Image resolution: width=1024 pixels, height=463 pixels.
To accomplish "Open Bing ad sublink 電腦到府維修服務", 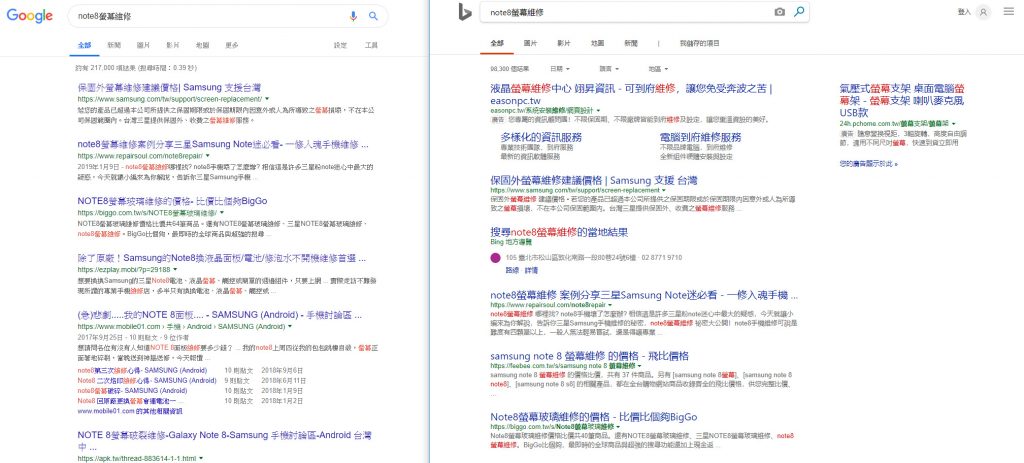I will coord(700,138).
